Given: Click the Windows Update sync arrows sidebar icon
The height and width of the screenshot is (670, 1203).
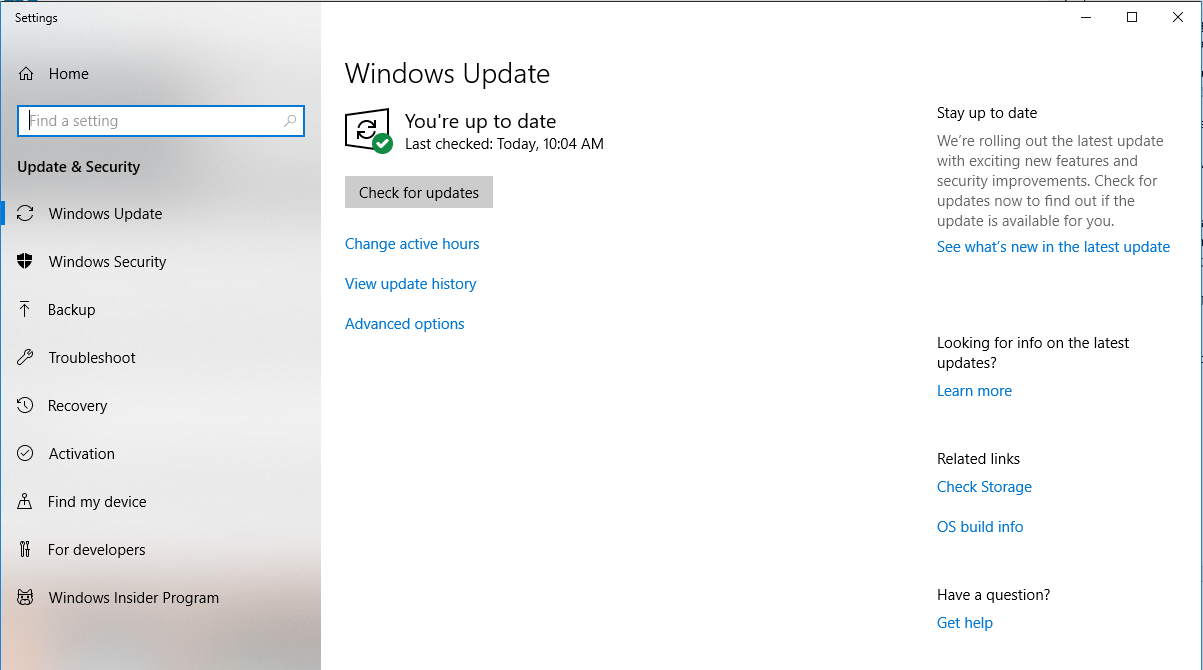Looking at the screenshot, I should 26,214.
